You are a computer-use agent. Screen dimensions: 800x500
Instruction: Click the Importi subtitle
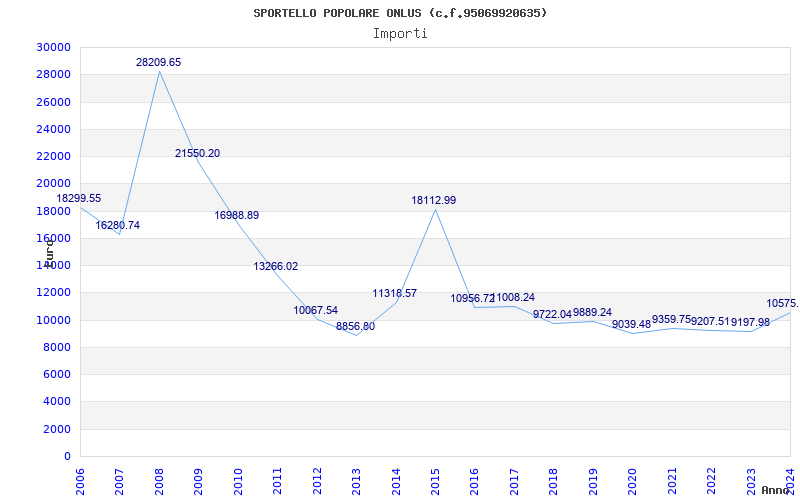400,34
